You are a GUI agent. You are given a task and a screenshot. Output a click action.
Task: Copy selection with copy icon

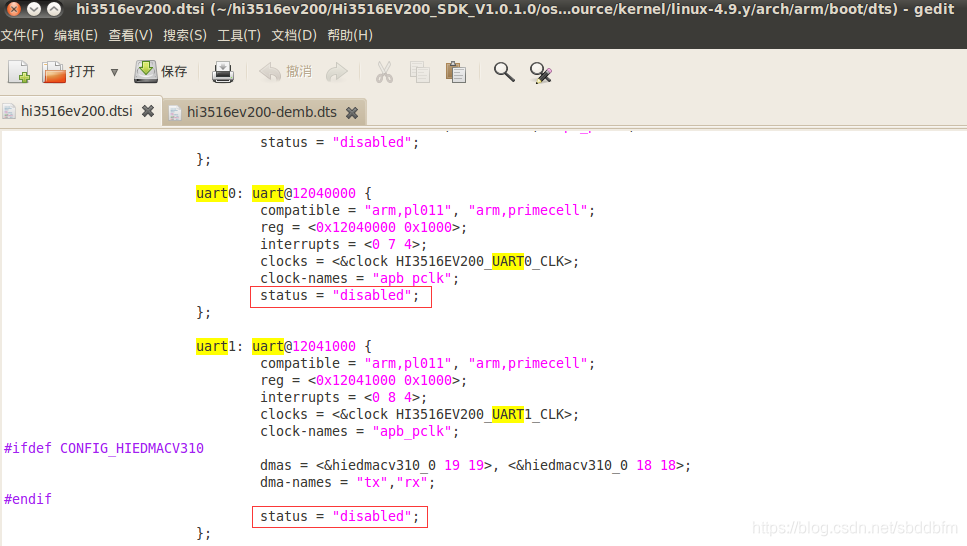coord(420,72)
